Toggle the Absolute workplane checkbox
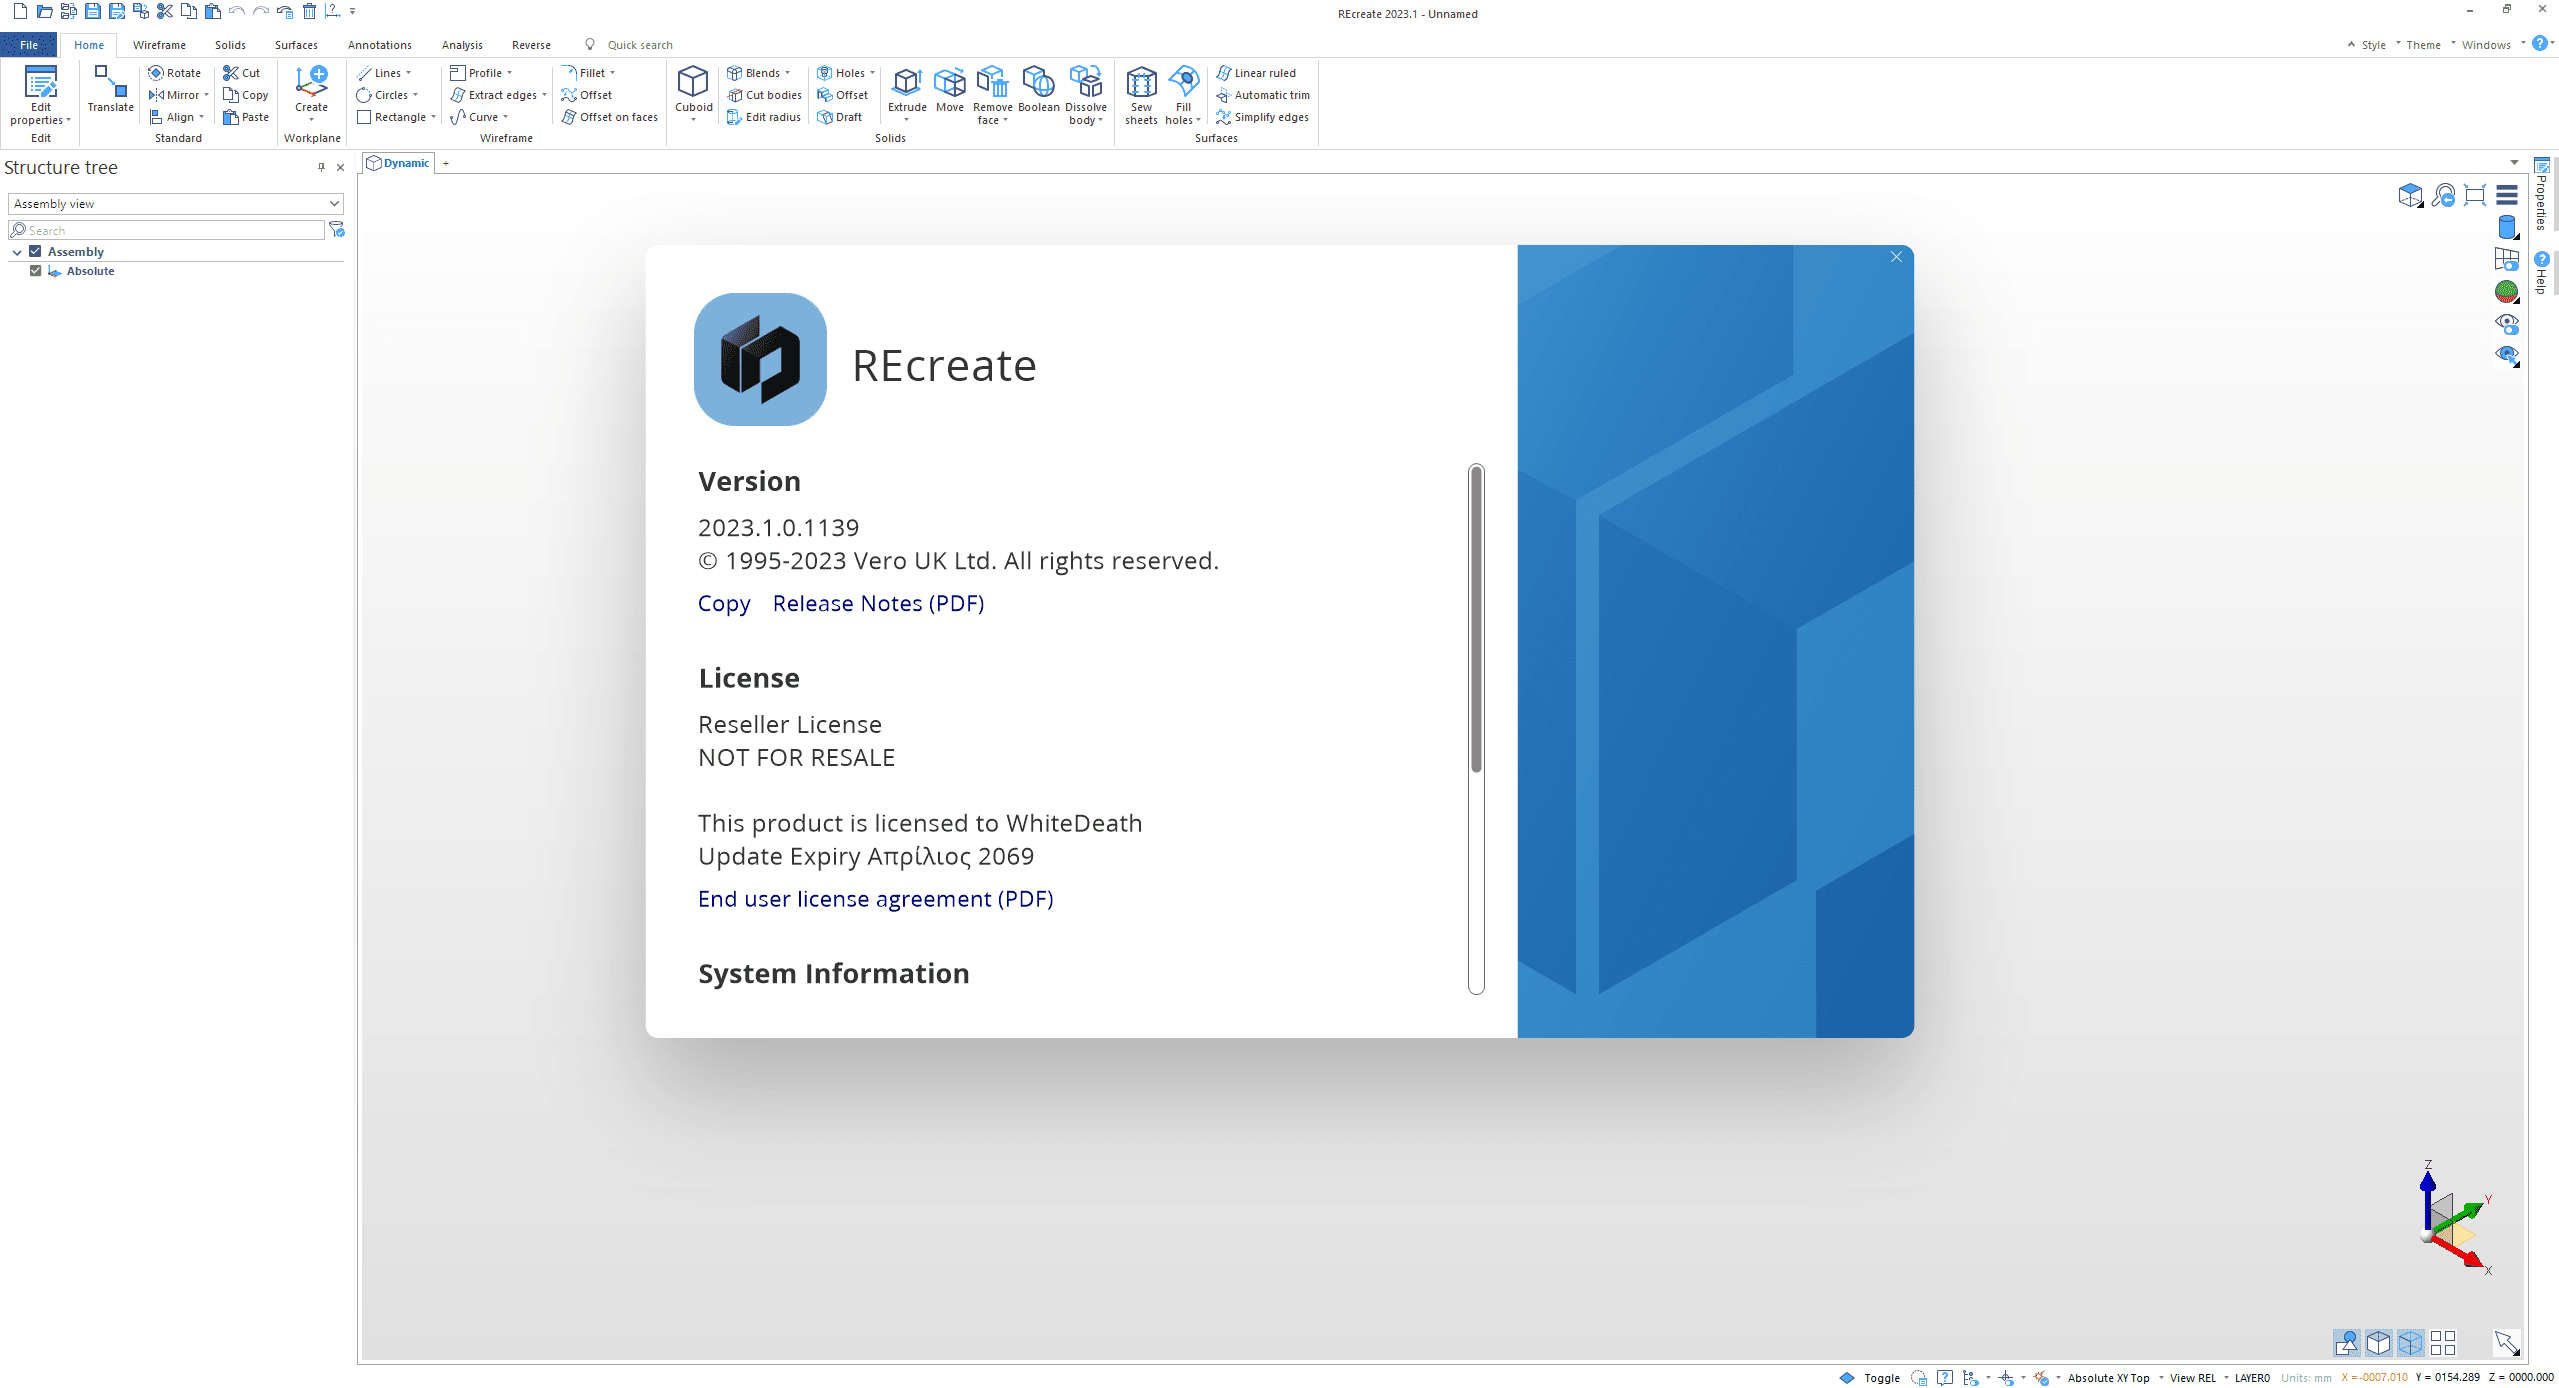Image resolution: width=2559 pixels, height=1388 pixels. 36,271
